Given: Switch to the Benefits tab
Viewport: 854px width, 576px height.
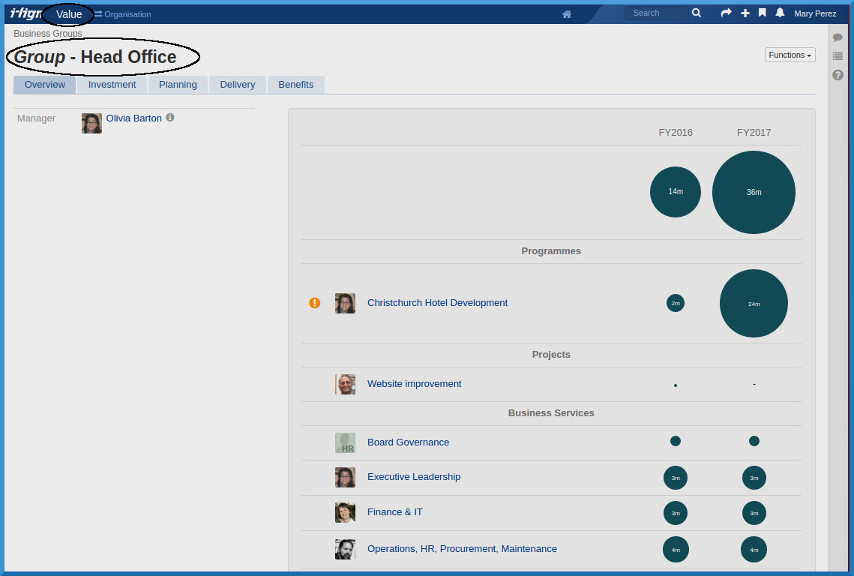Looking at the screenshot, I should pyautogui.click(x=296, y=85).
